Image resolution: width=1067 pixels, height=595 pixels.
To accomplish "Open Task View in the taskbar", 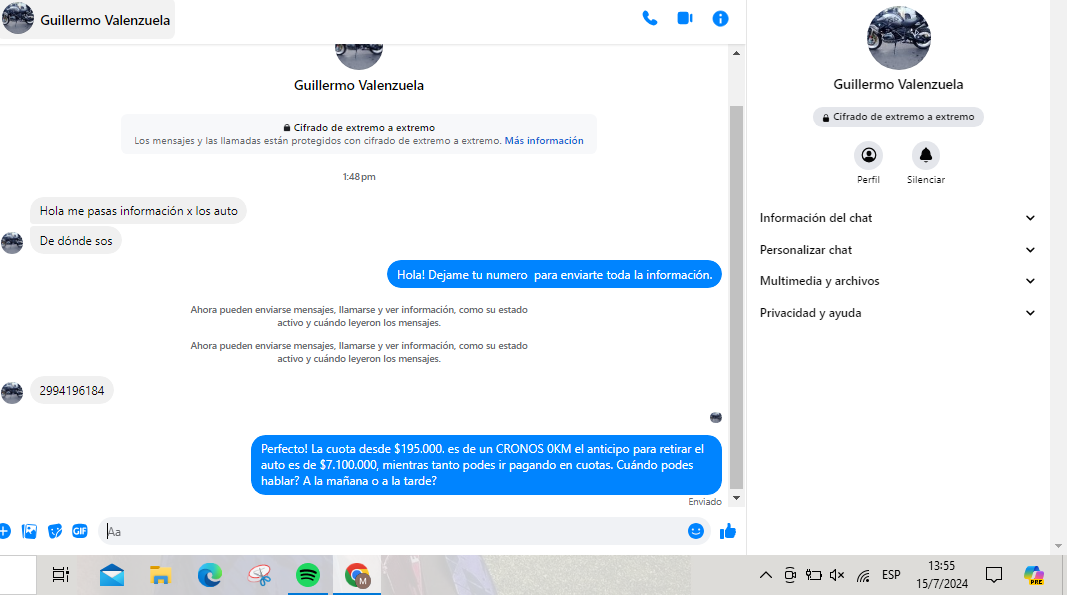I will pyautogui.click(x=61, y=575).
